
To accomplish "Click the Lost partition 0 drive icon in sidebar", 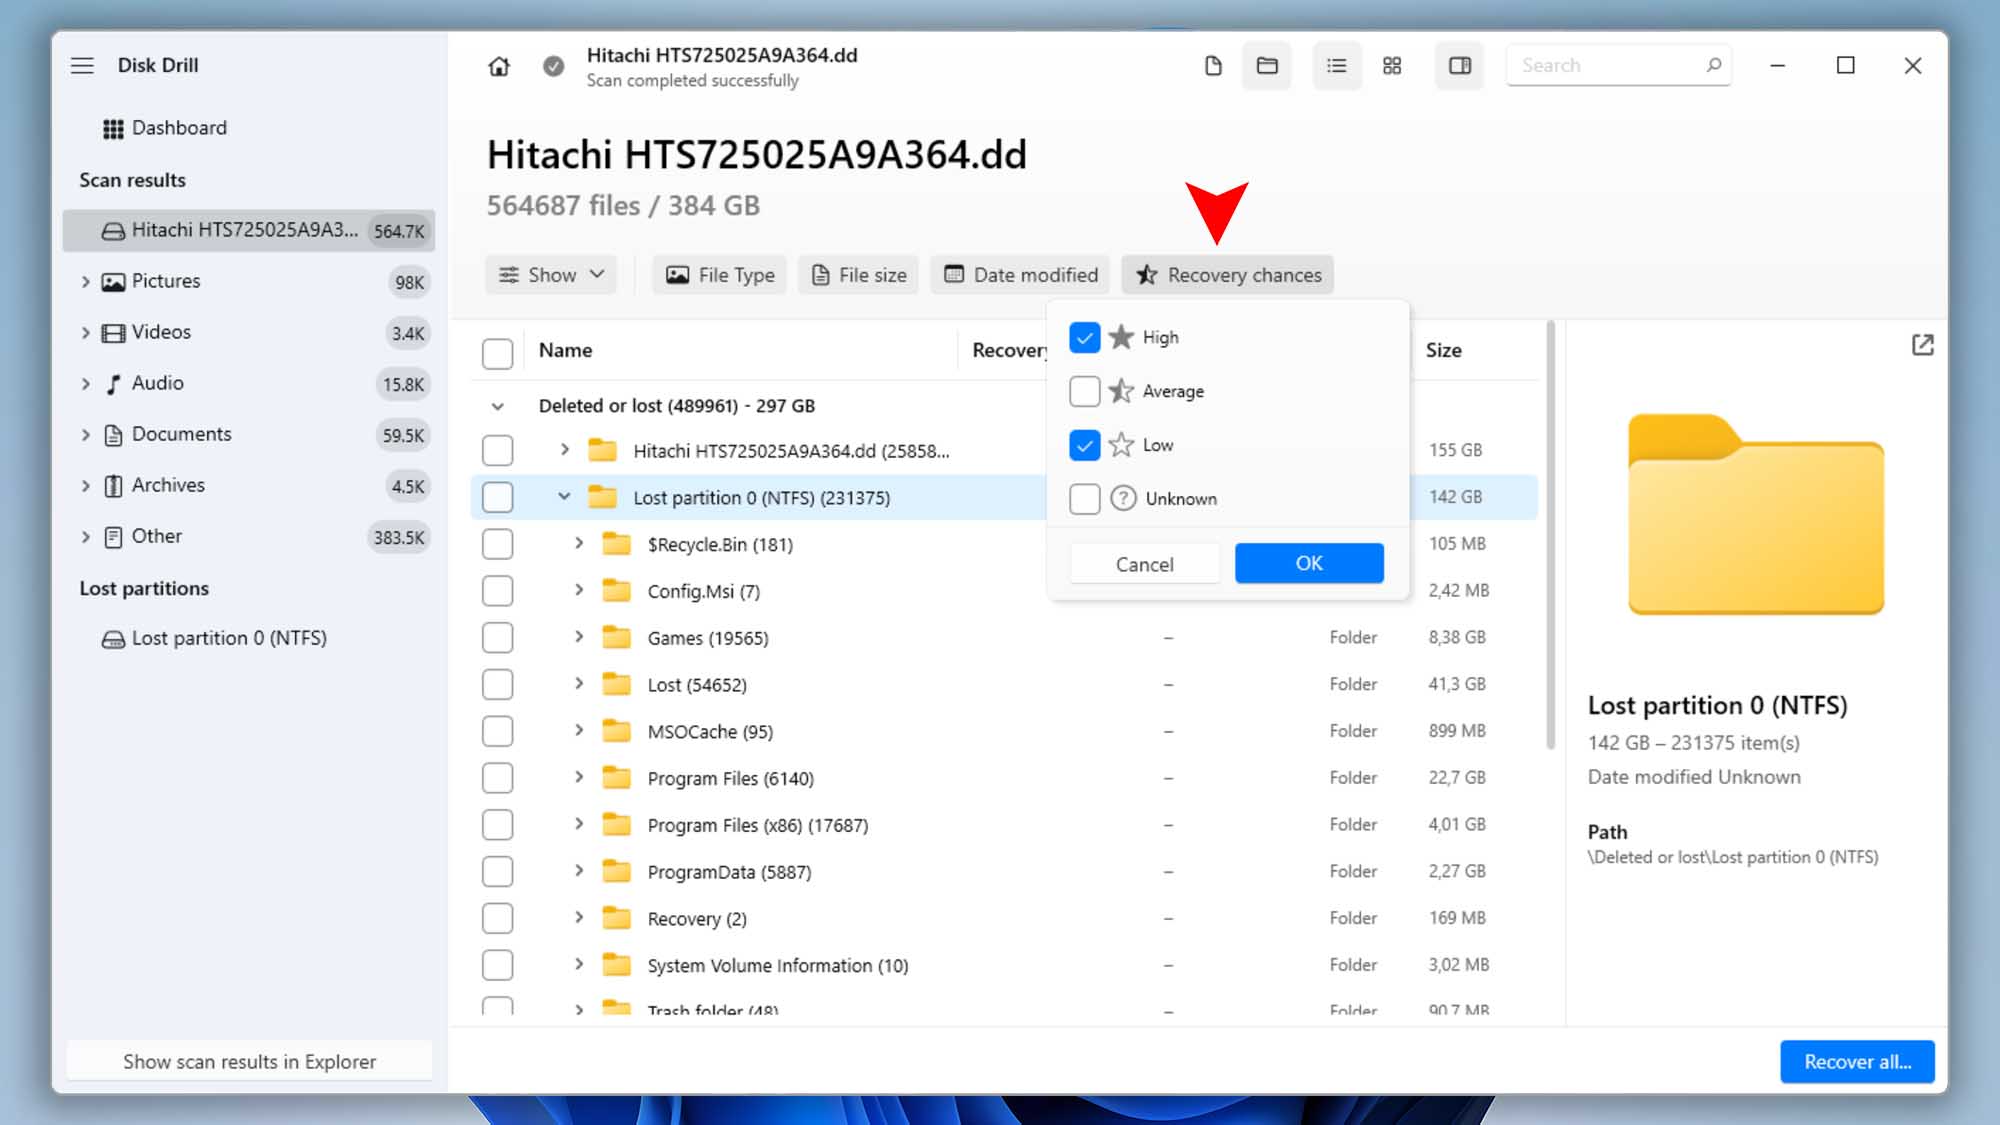I will coord(113,639).
